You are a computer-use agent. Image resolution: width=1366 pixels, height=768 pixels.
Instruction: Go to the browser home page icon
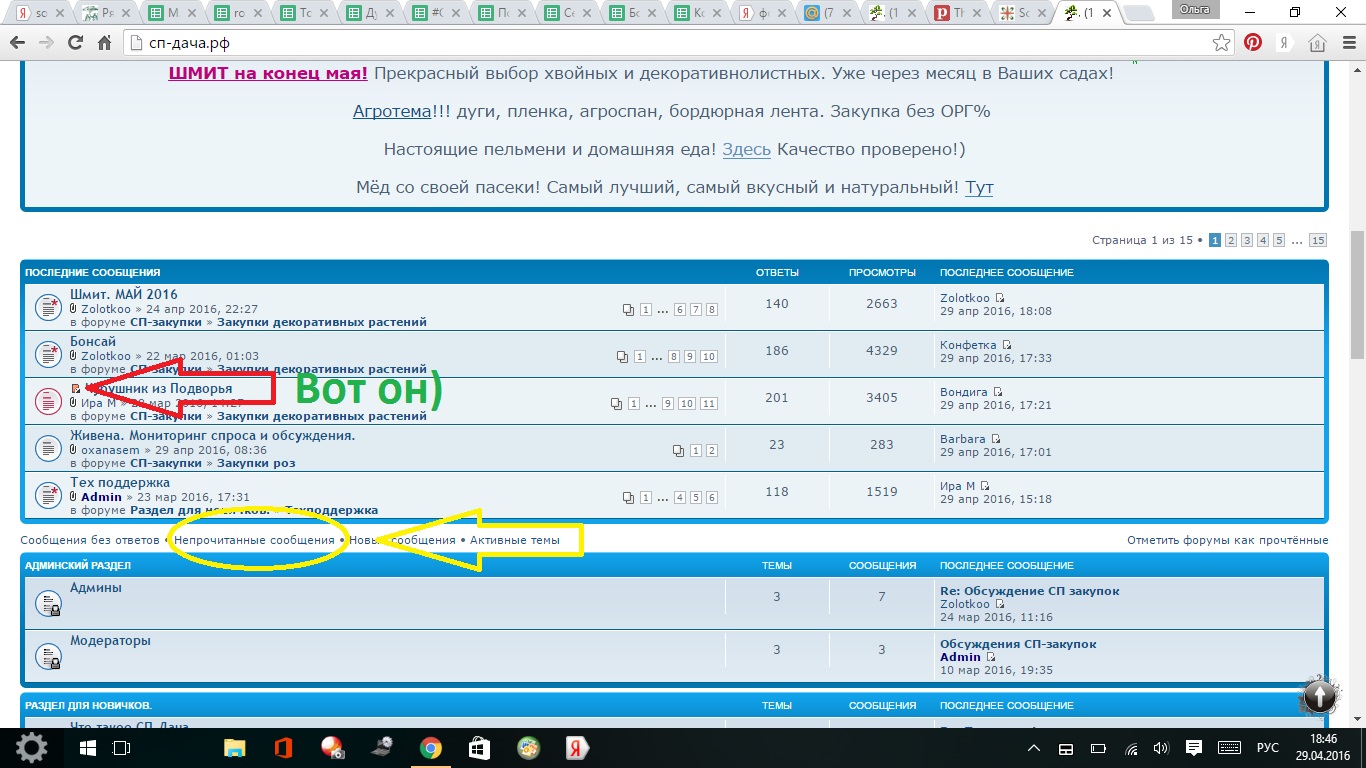tap(1317, 43)
